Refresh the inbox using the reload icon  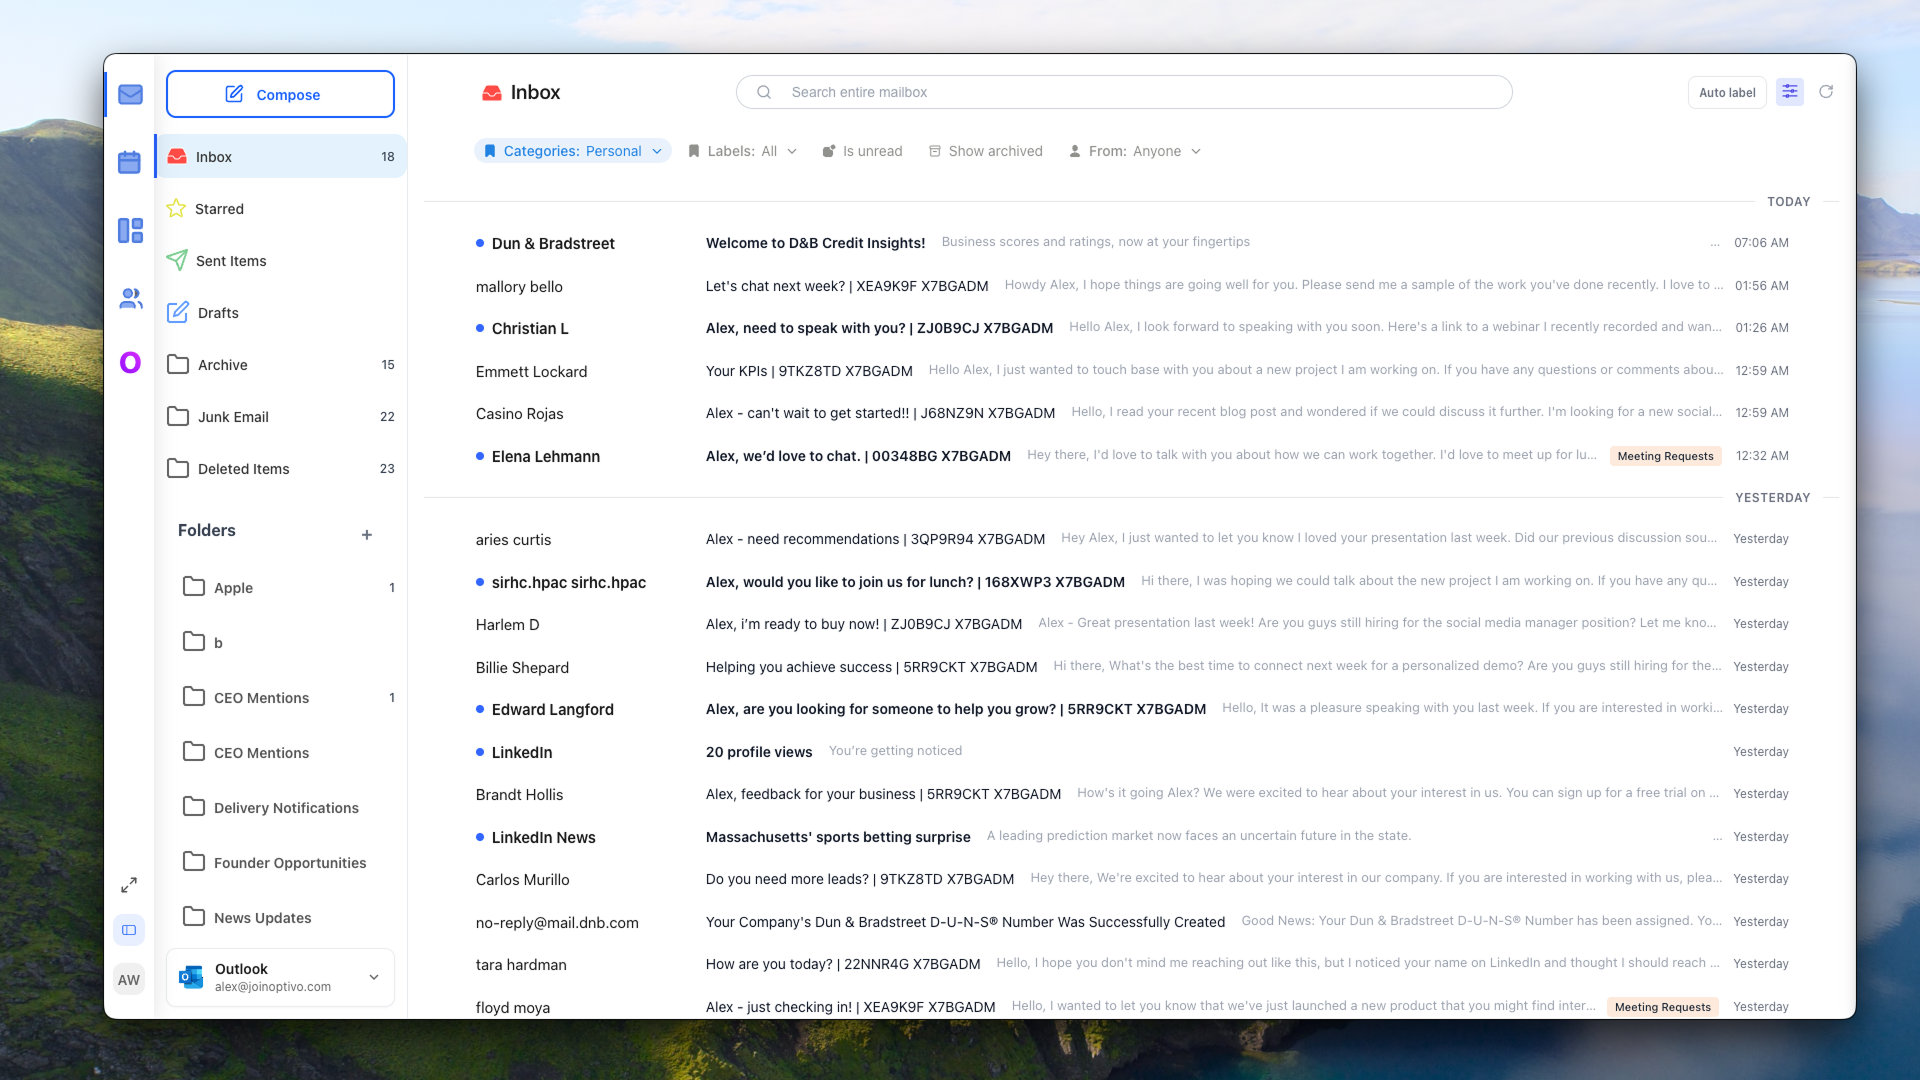(1826, 91)
